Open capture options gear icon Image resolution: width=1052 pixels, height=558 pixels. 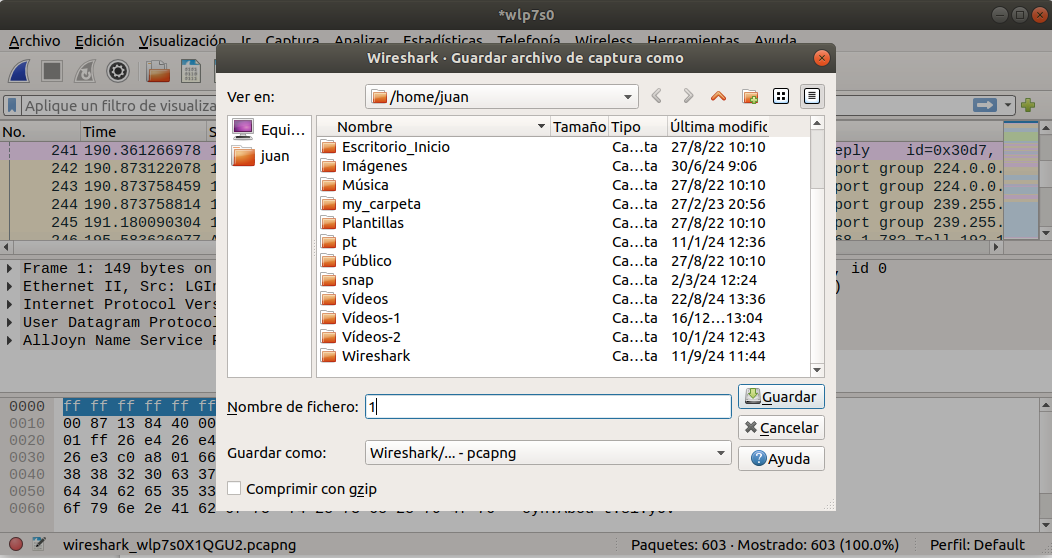tap(118, 71)
